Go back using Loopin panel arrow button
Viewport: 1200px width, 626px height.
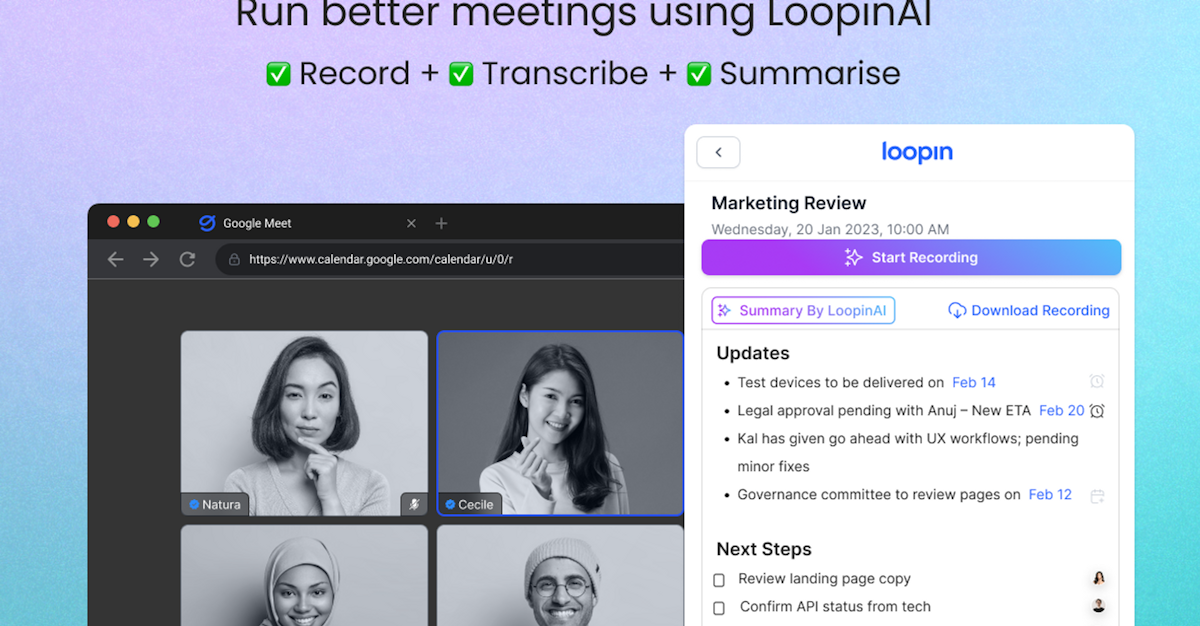click(718, 152)
